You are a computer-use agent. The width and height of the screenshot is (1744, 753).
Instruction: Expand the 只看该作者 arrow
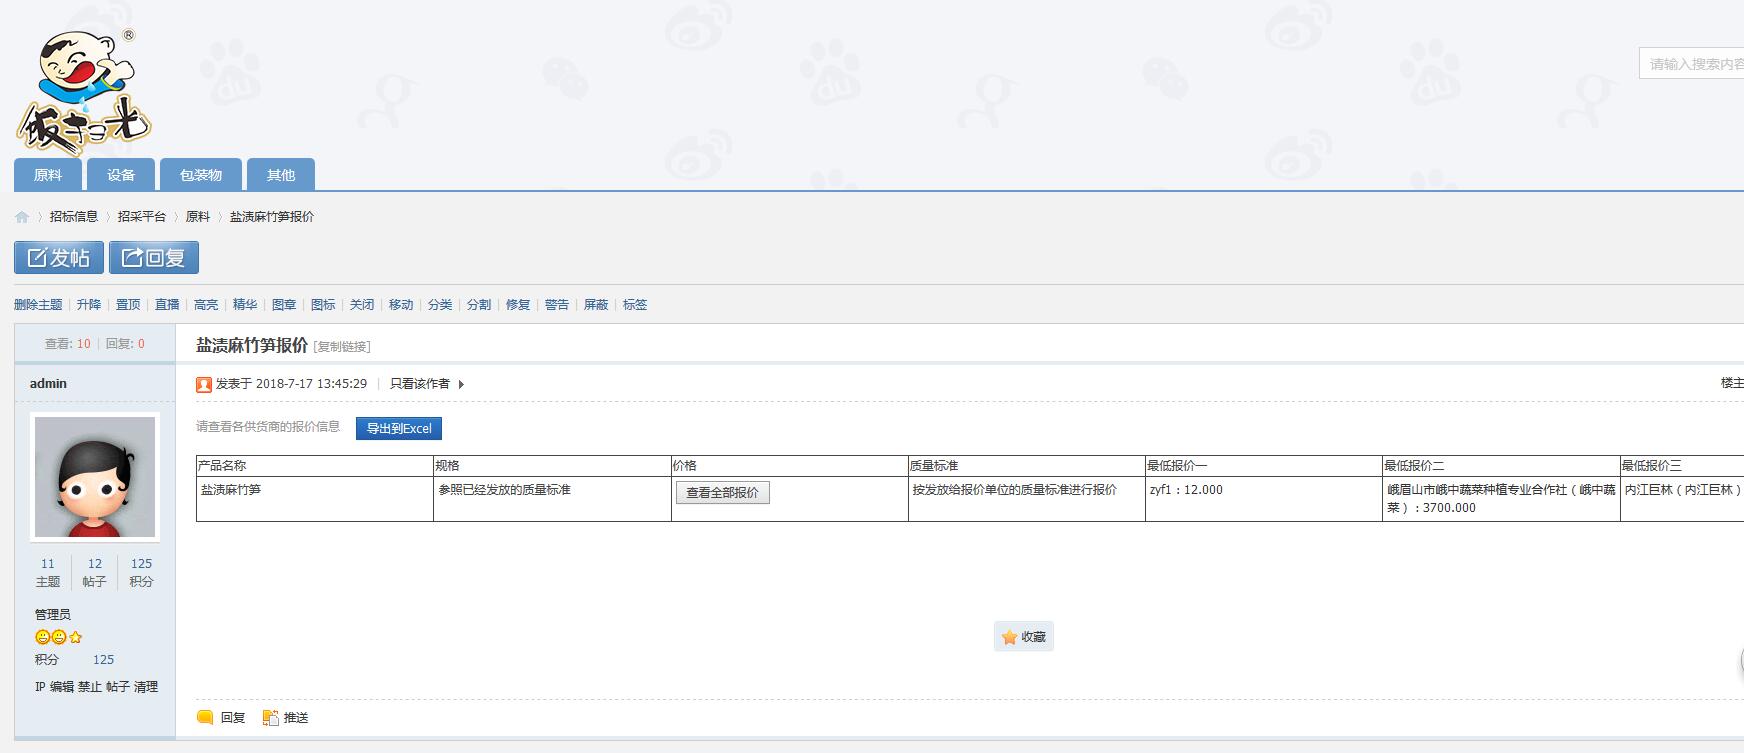pos(461,384)
